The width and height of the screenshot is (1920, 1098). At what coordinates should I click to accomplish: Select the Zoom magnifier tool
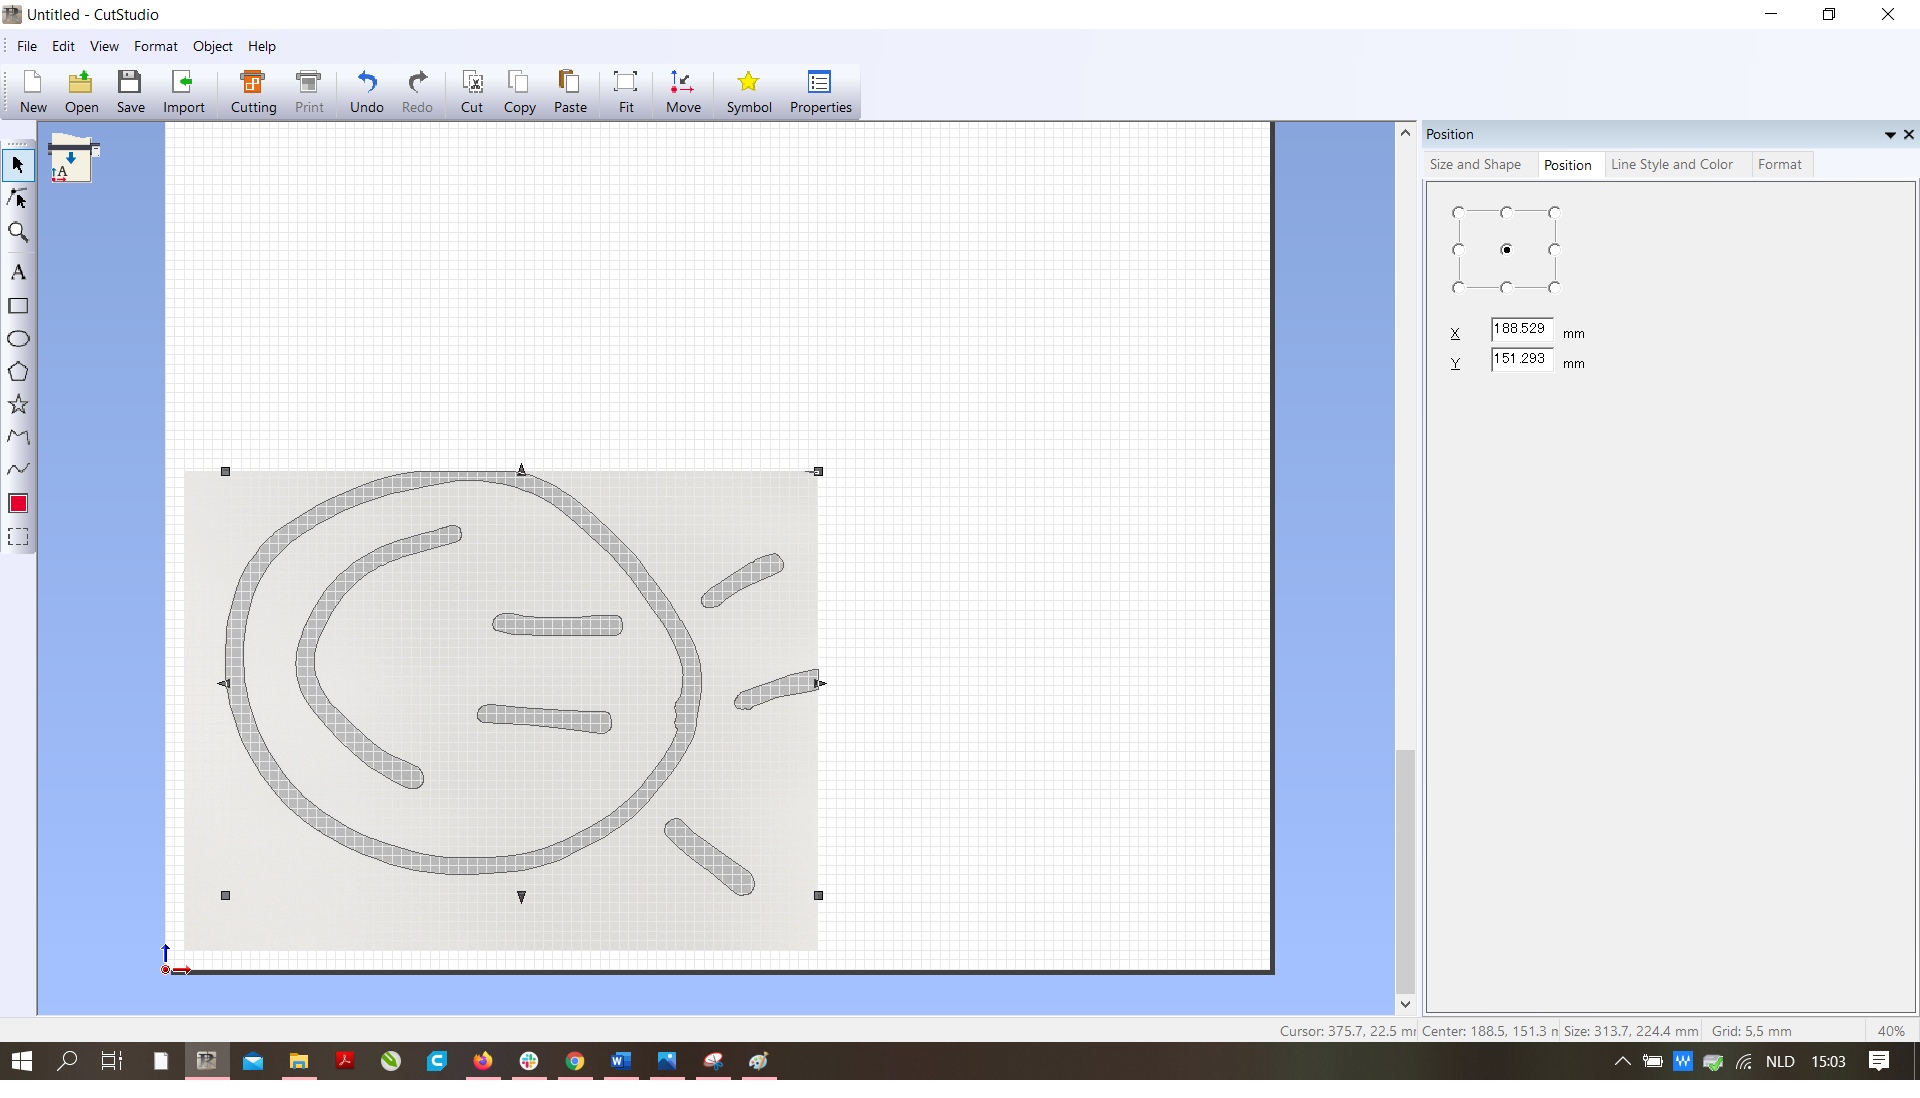click(x=18, y=231)
